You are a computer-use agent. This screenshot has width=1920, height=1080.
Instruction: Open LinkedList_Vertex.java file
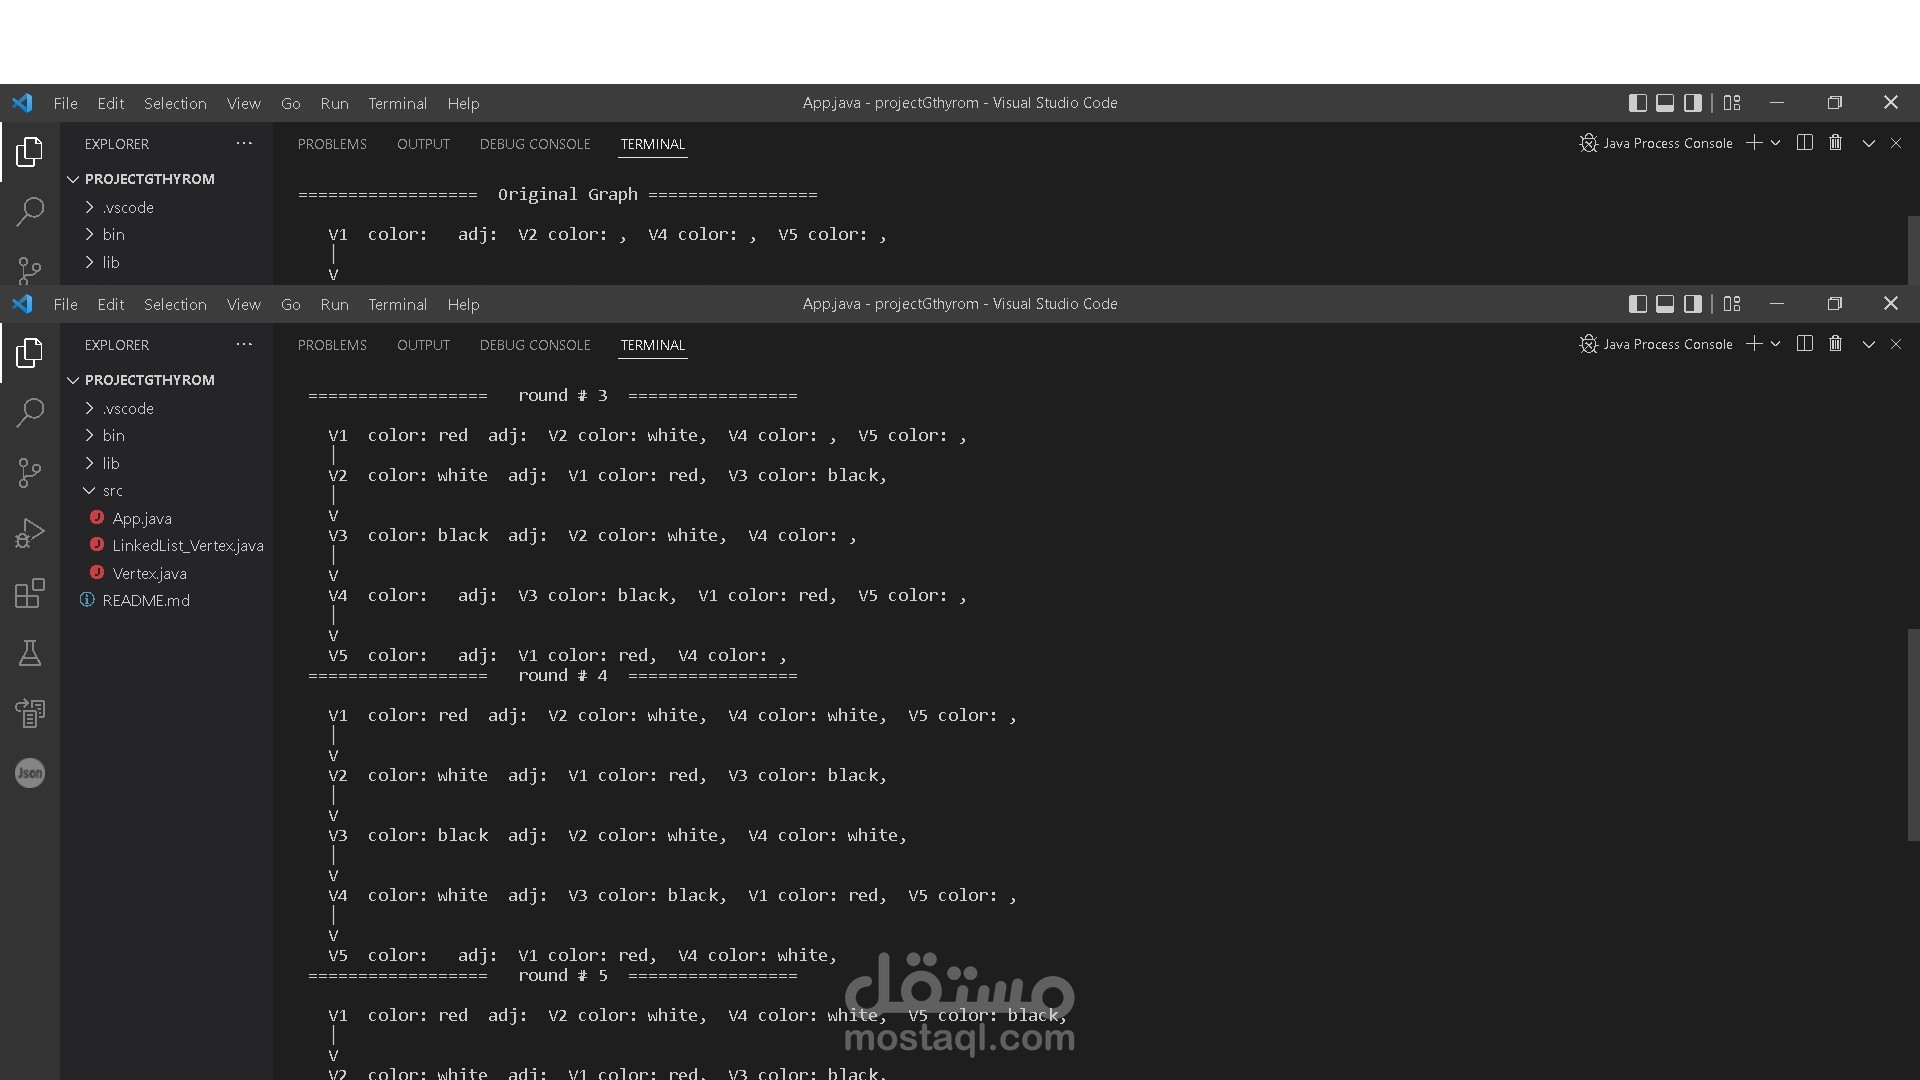[188, 546]
